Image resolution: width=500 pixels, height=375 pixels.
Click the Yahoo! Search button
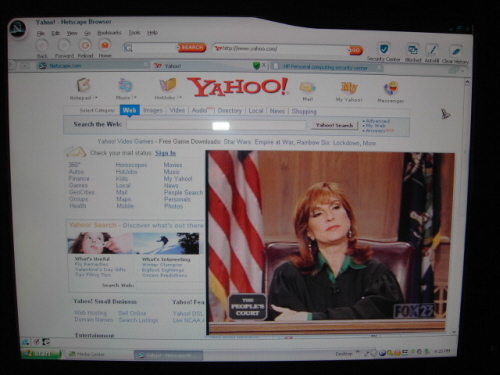(x=334, y=125)
